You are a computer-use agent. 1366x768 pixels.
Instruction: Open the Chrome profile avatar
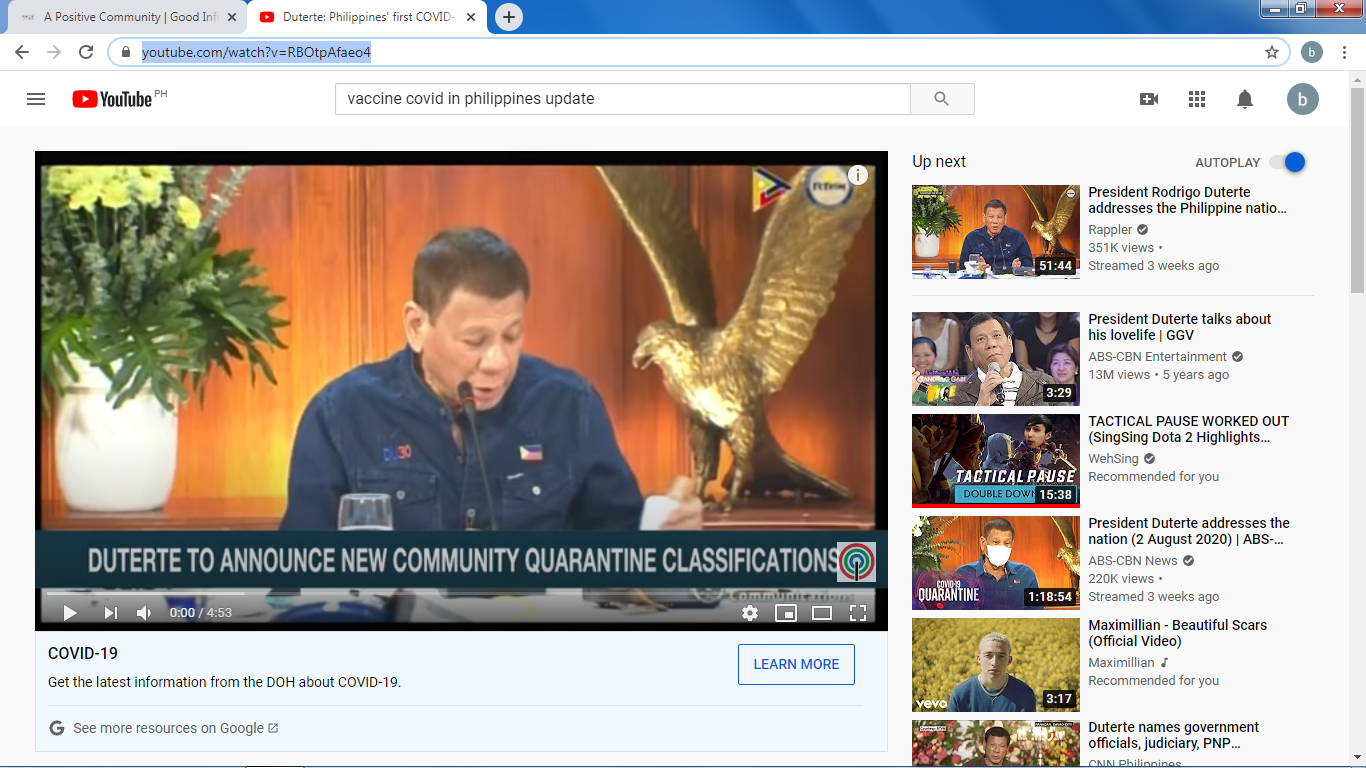coord(1312,52)
